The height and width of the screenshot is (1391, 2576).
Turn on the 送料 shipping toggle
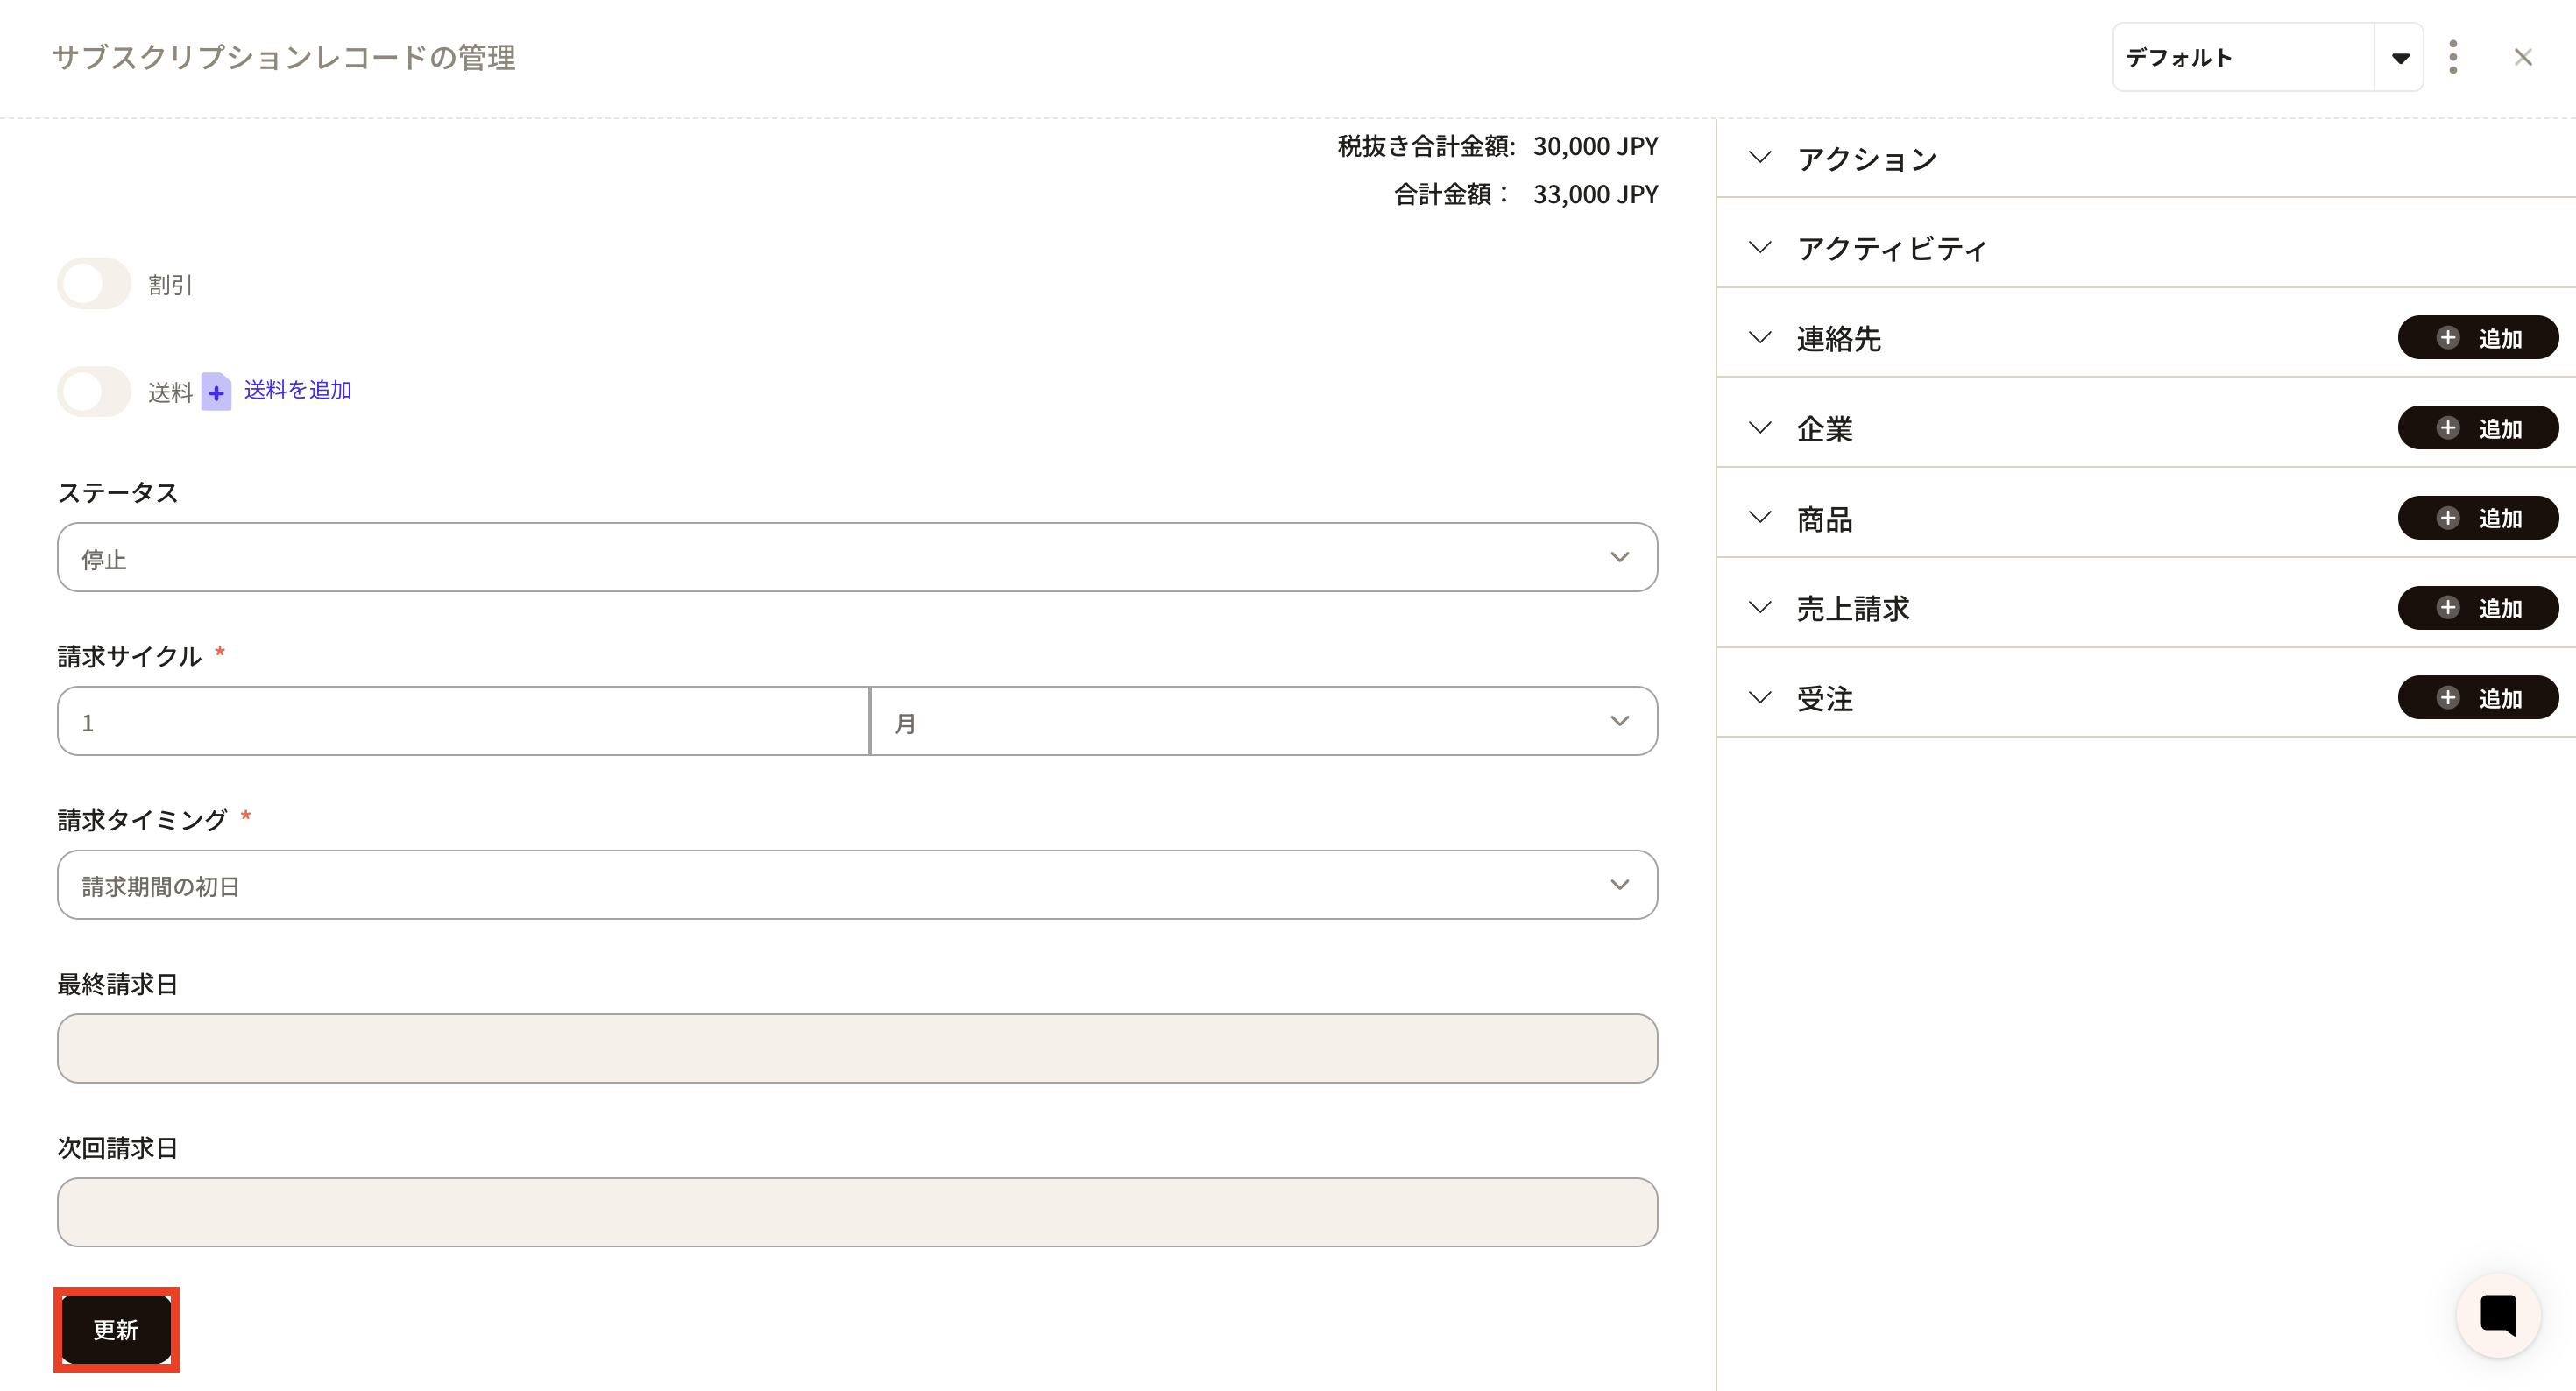(94, 391)
